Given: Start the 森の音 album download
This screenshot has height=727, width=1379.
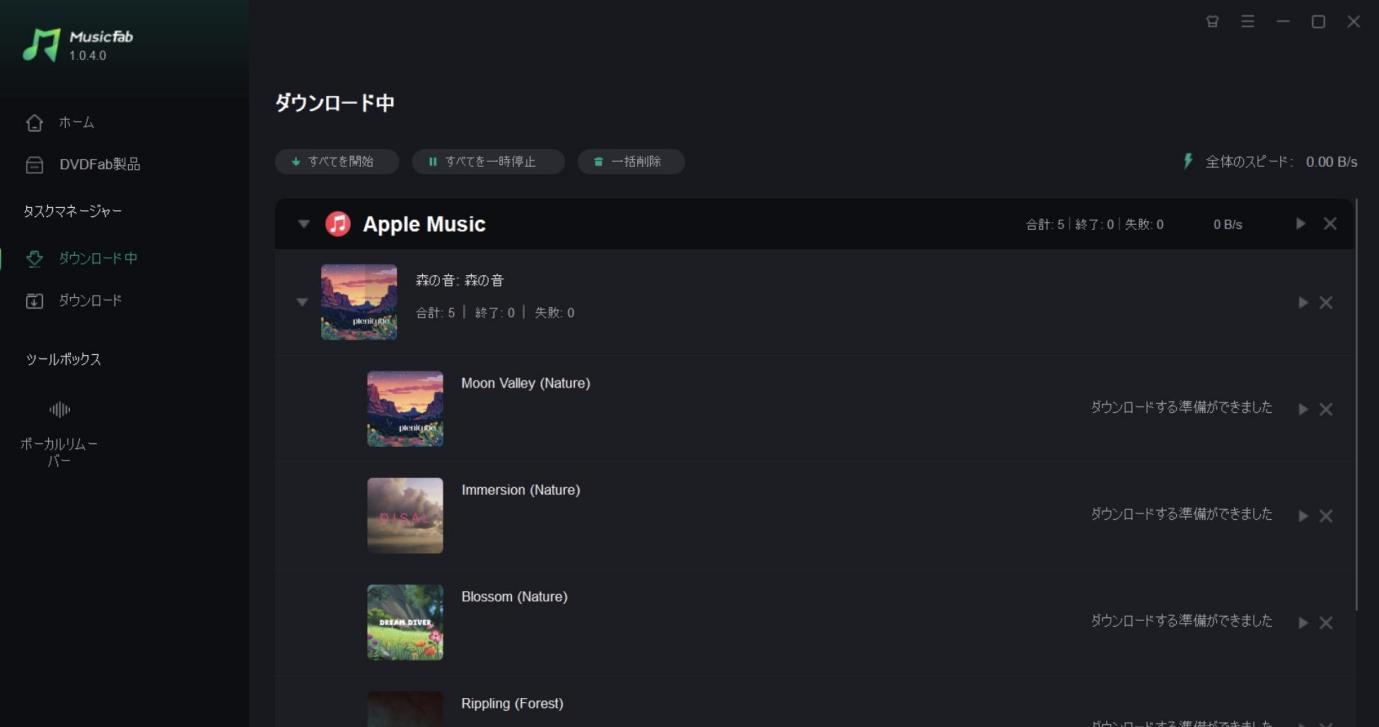Looking at the screenshot, I should [x=1303, y=302].
